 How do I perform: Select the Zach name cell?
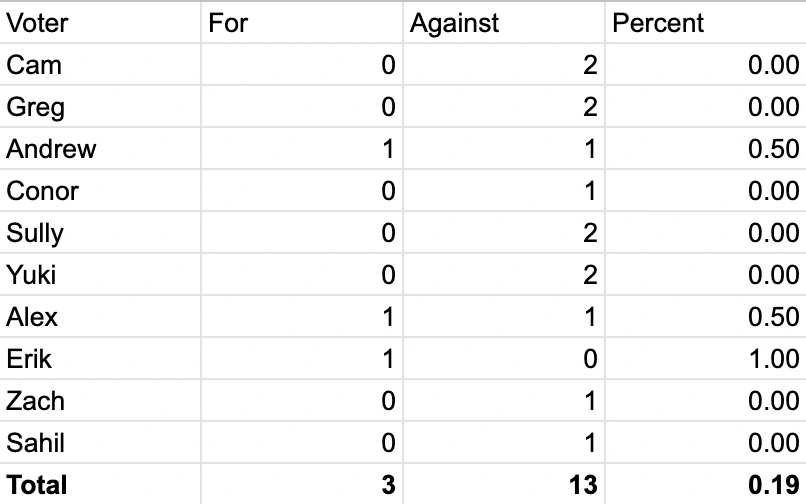[100, 401]
